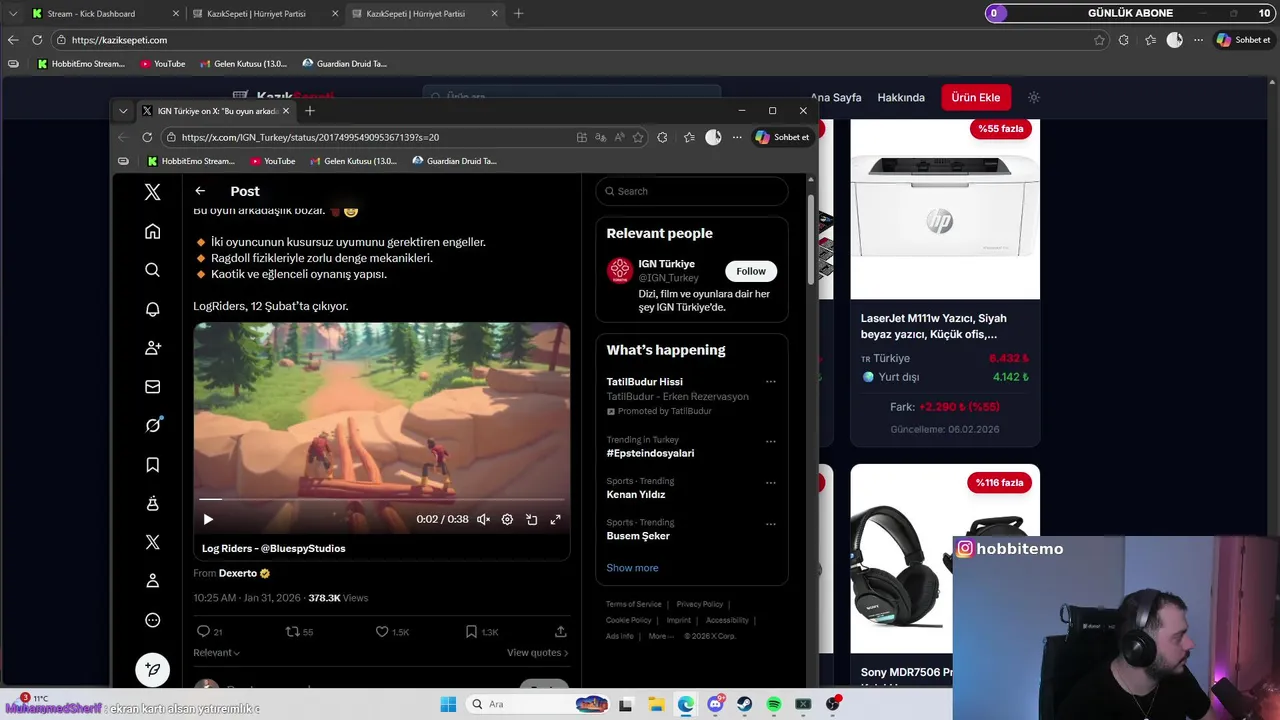Open video settings gear

507,519
